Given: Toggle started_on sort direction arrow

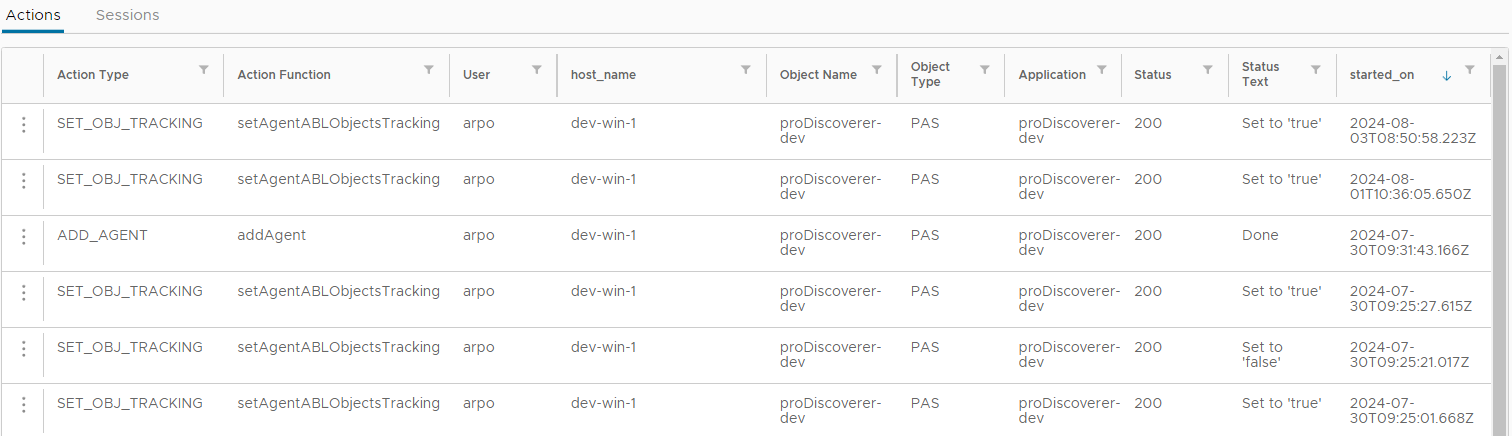Looking at the screenshot, I should (1447, 76).
